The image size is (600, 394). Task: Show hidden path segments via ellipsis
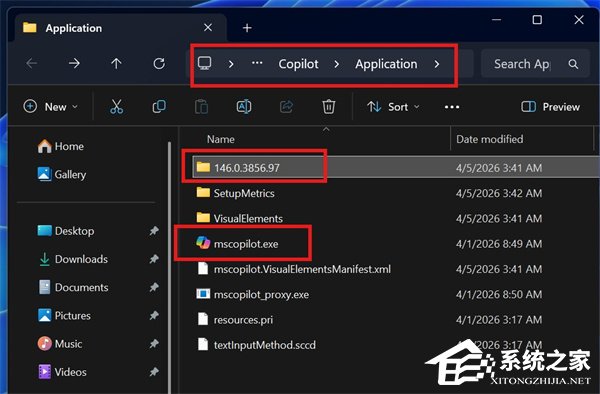tap(257, 63)
